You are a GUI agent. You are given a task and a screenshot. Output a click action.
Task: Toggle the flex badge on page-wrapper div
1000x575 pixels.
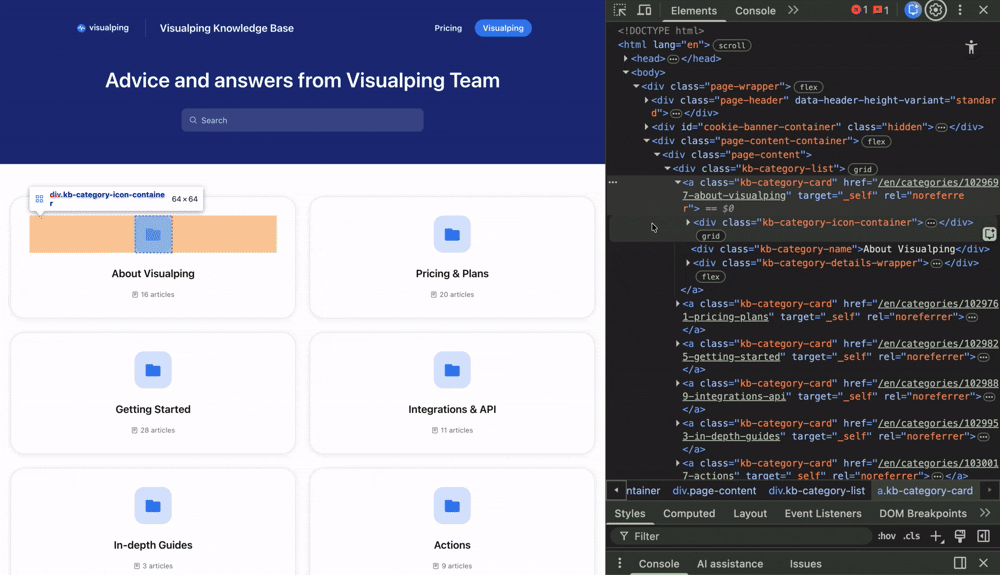click(x=809, y=87)
